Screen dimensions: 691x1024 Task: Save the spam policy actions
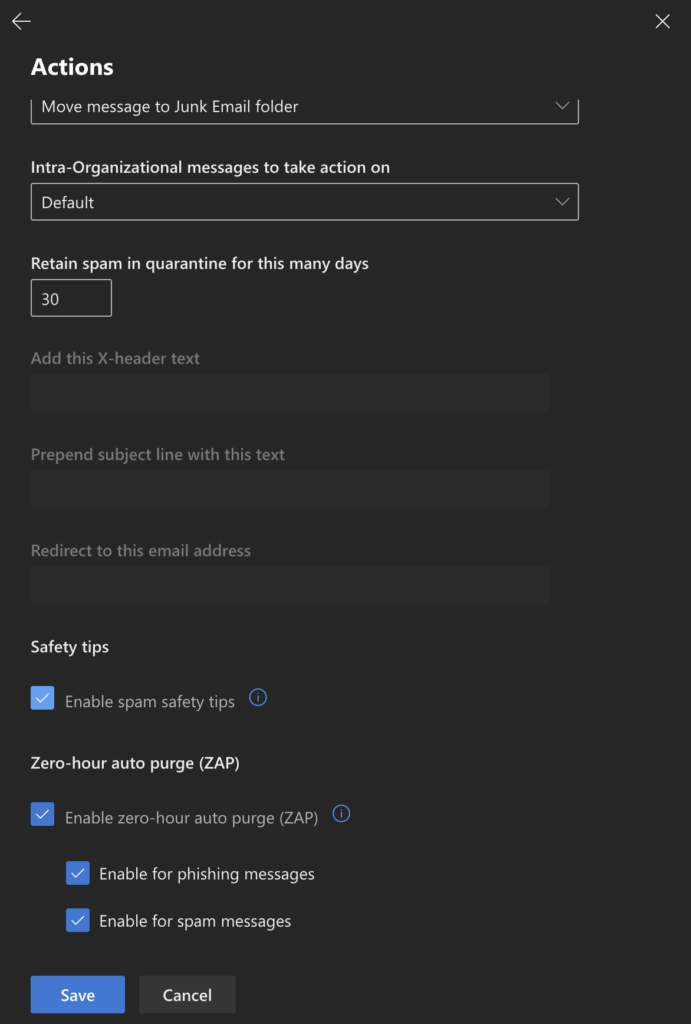click(x=77, y=995)
